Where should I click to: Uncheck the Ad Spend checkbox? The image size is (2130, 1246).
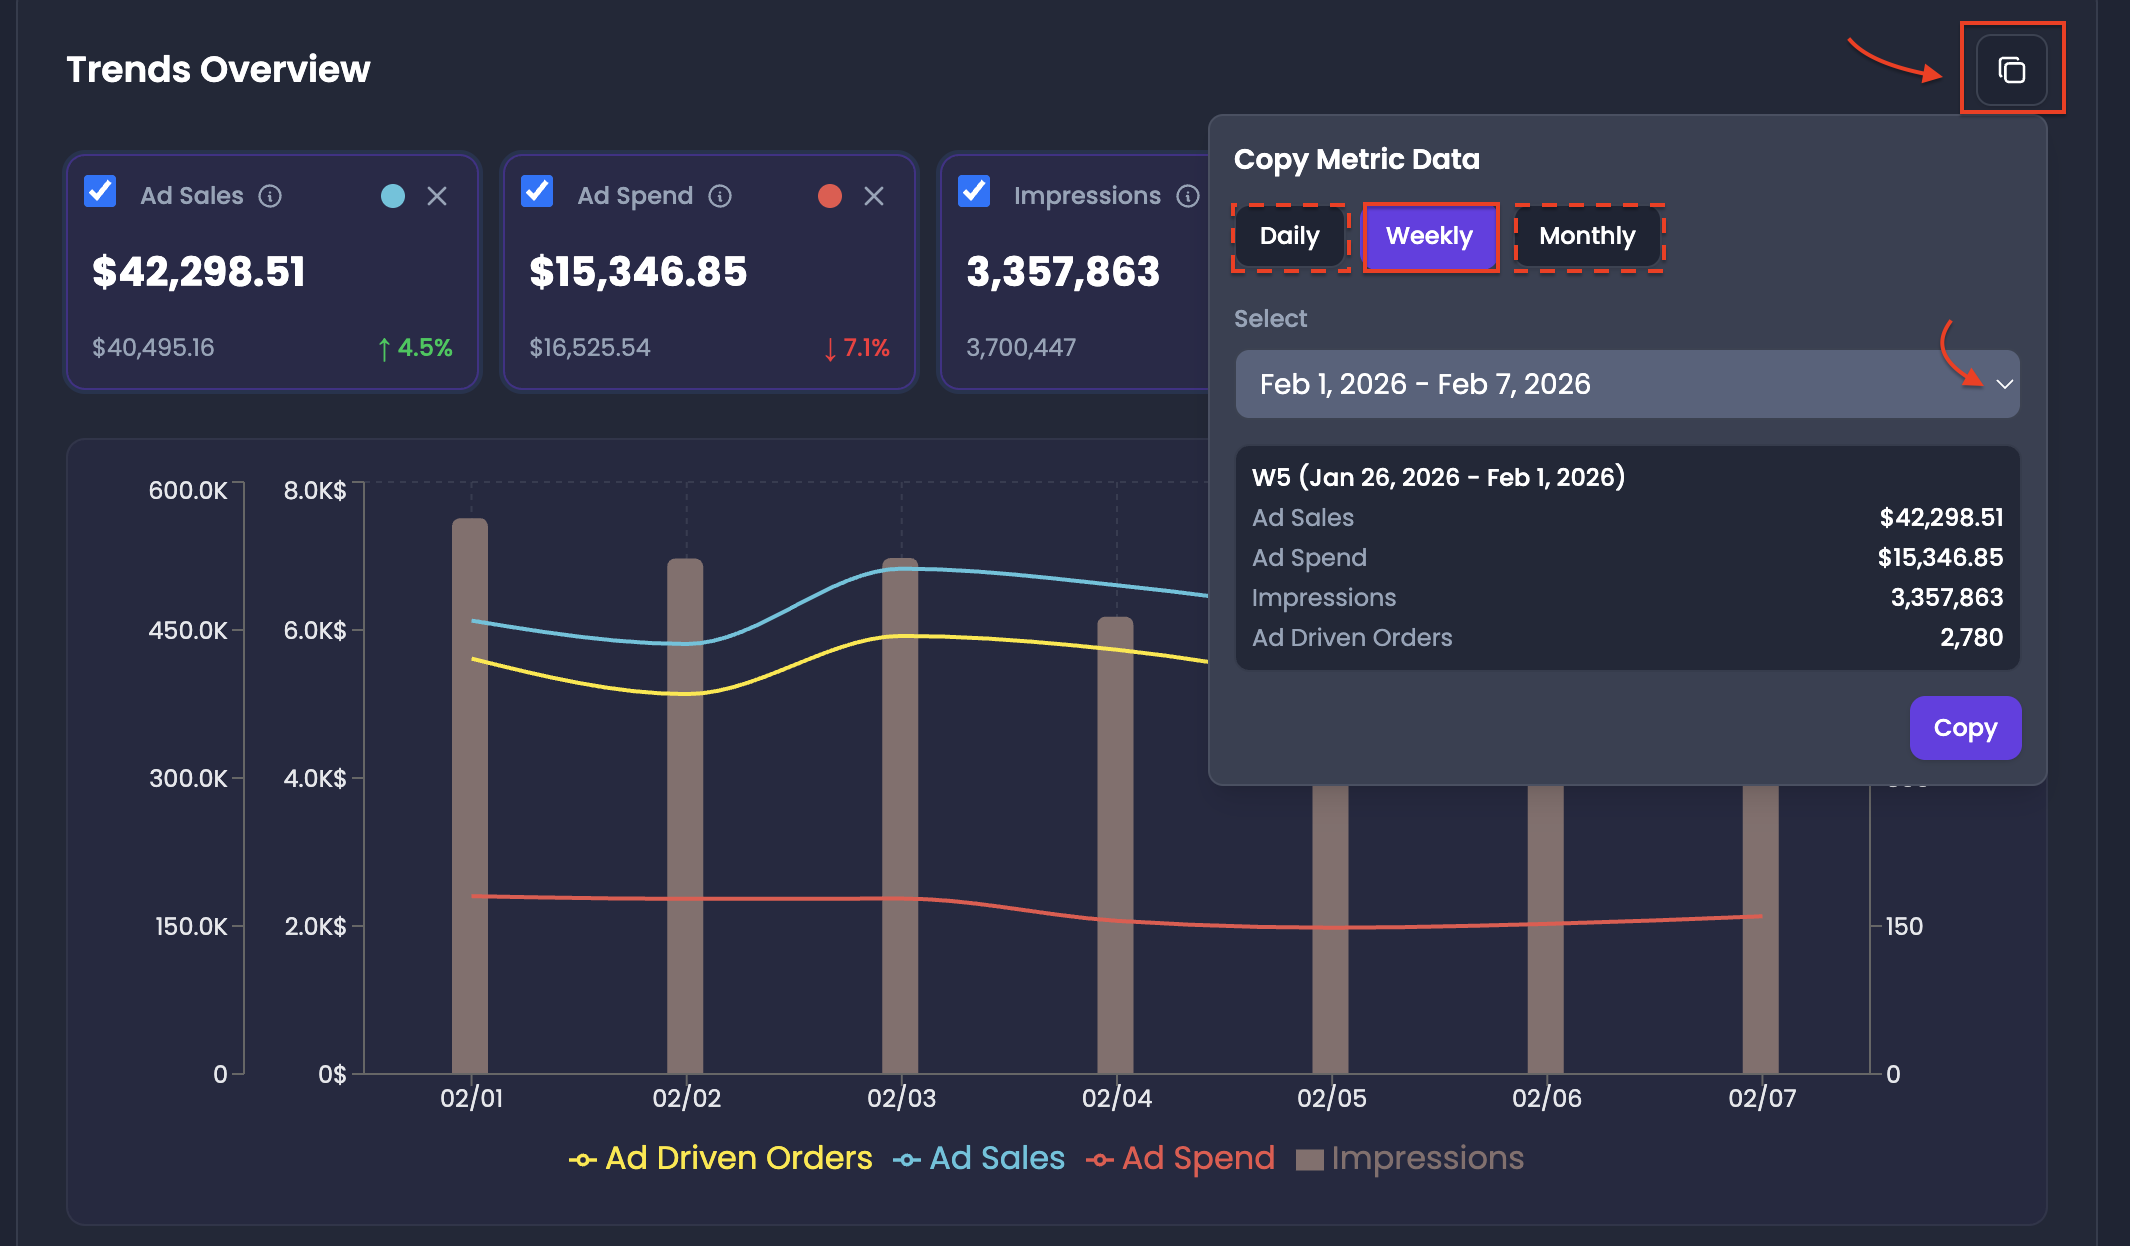pos(537,191)
